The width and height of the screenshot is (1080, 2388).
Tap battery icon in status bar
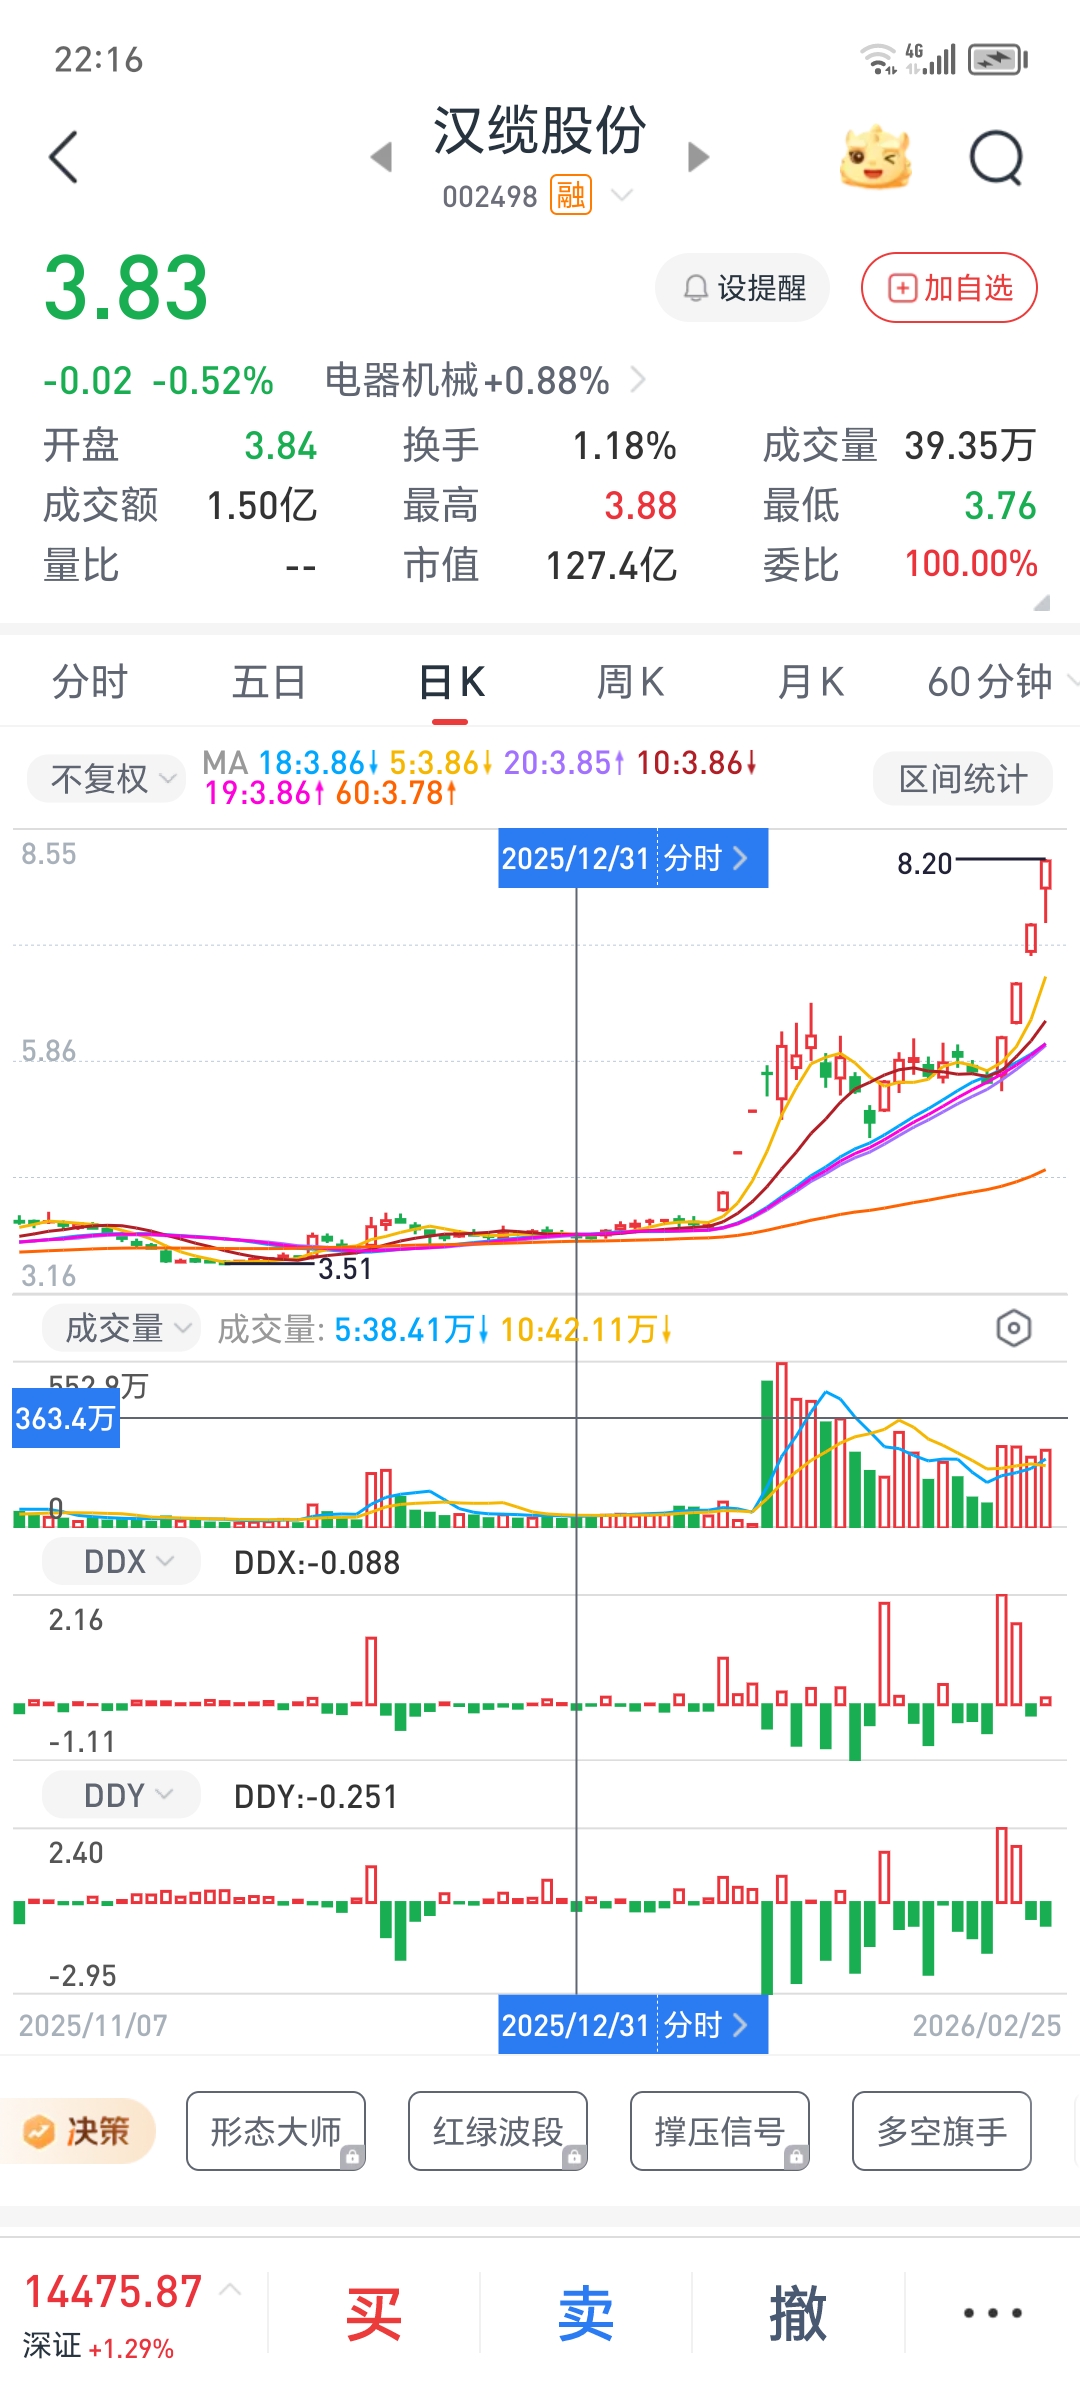pyautogui.click(x=998, y=59)
